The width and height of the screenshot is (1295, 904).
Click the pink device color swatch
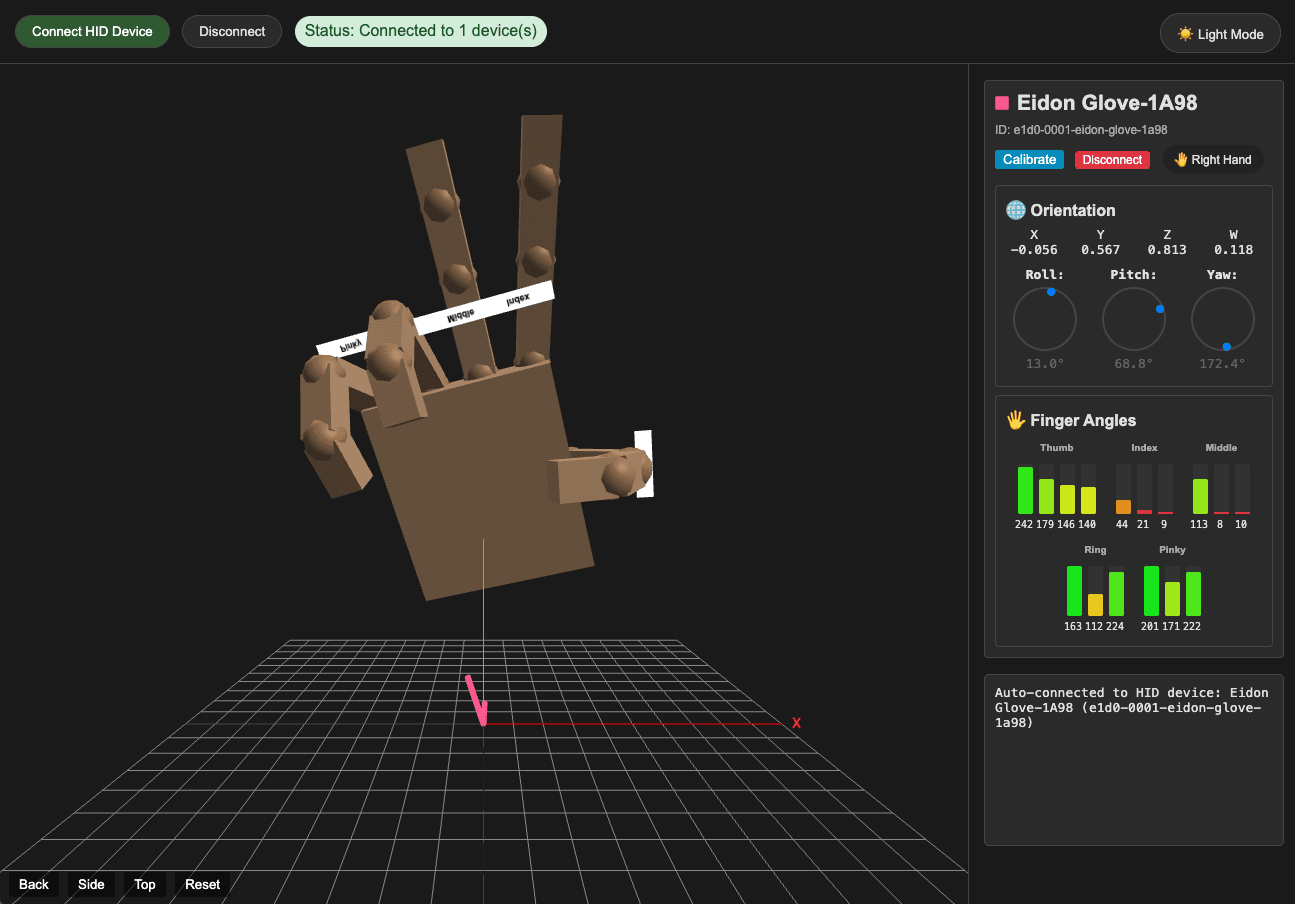[1002, 103]
